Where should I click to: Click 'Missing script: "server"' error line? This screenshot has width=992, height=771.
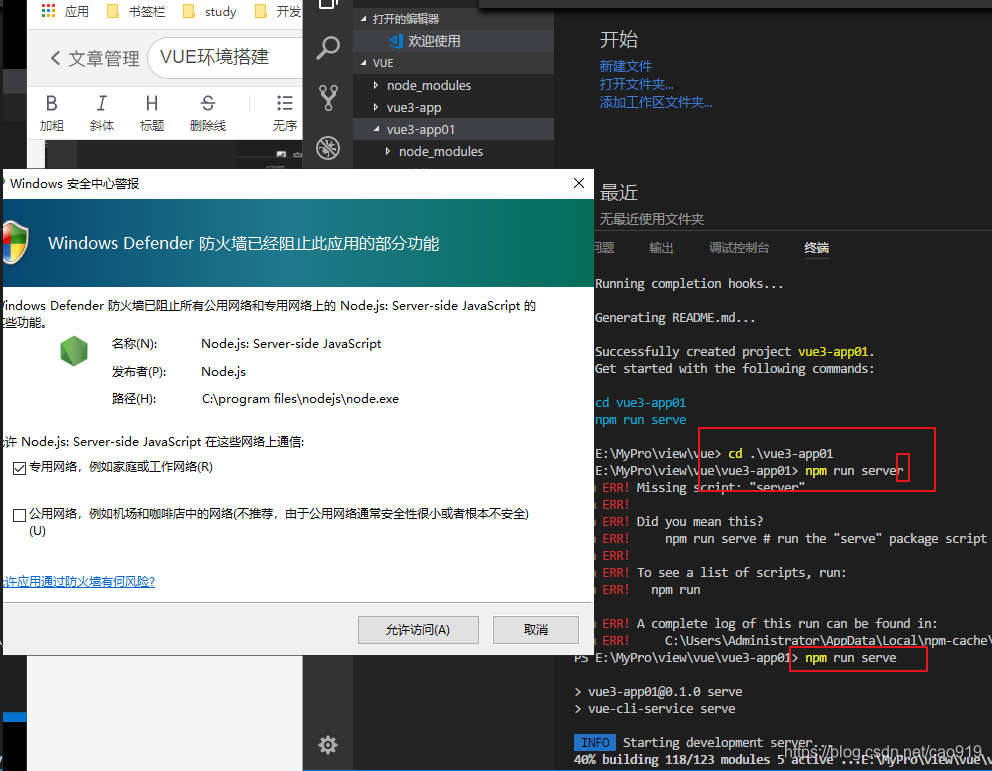coord(721,488)
